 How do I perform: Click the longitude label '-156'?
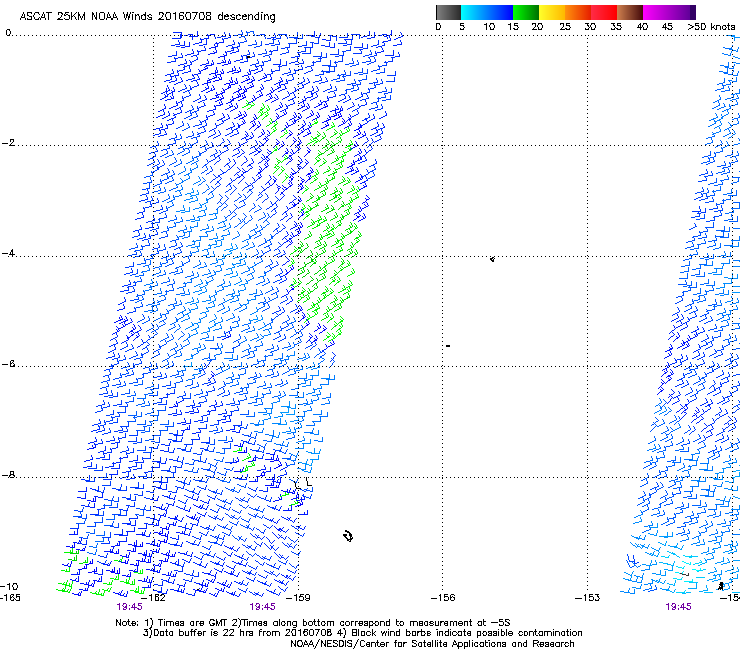click(x=443, y=598)
